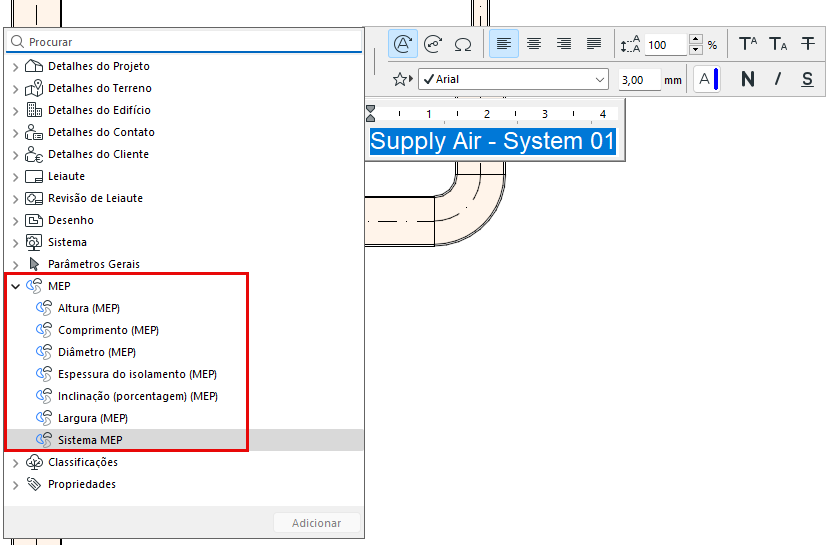Toggle superscript formatting
This screenshot has width=830, height=545.
[747, 44]
